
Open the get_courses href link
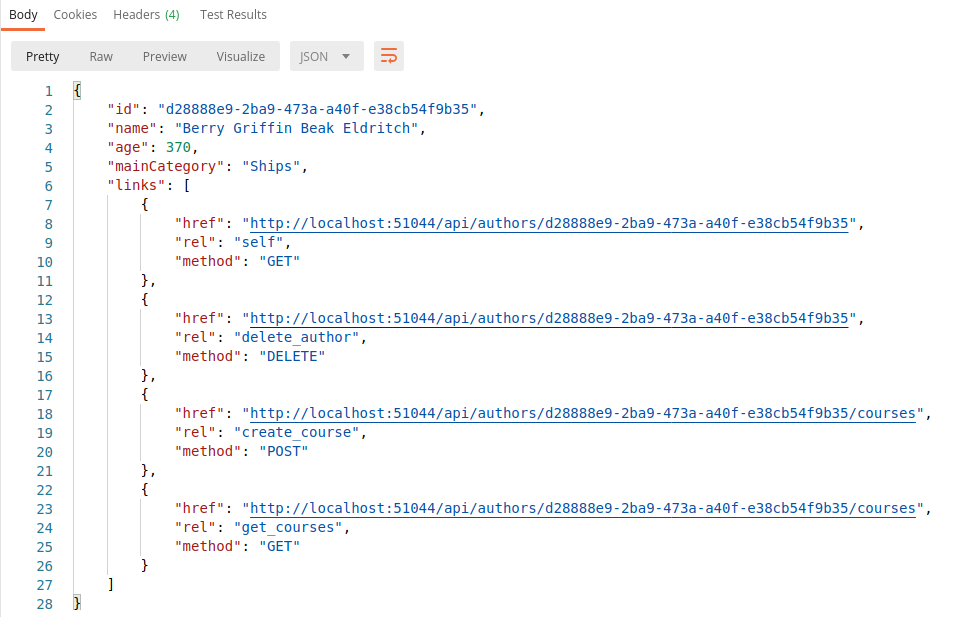(583, 508)
